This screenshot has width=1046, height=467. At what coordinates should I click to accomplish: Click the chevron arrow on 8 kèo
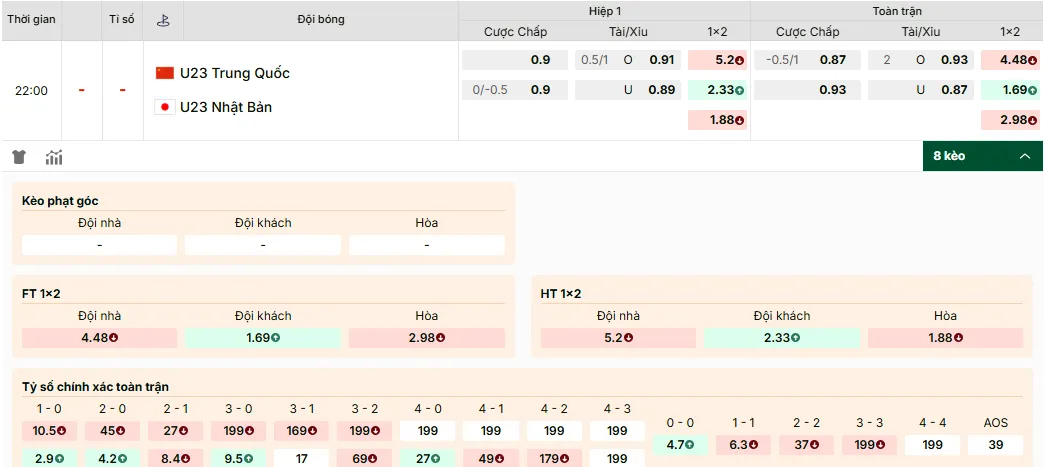click(x=1024, y=156)
